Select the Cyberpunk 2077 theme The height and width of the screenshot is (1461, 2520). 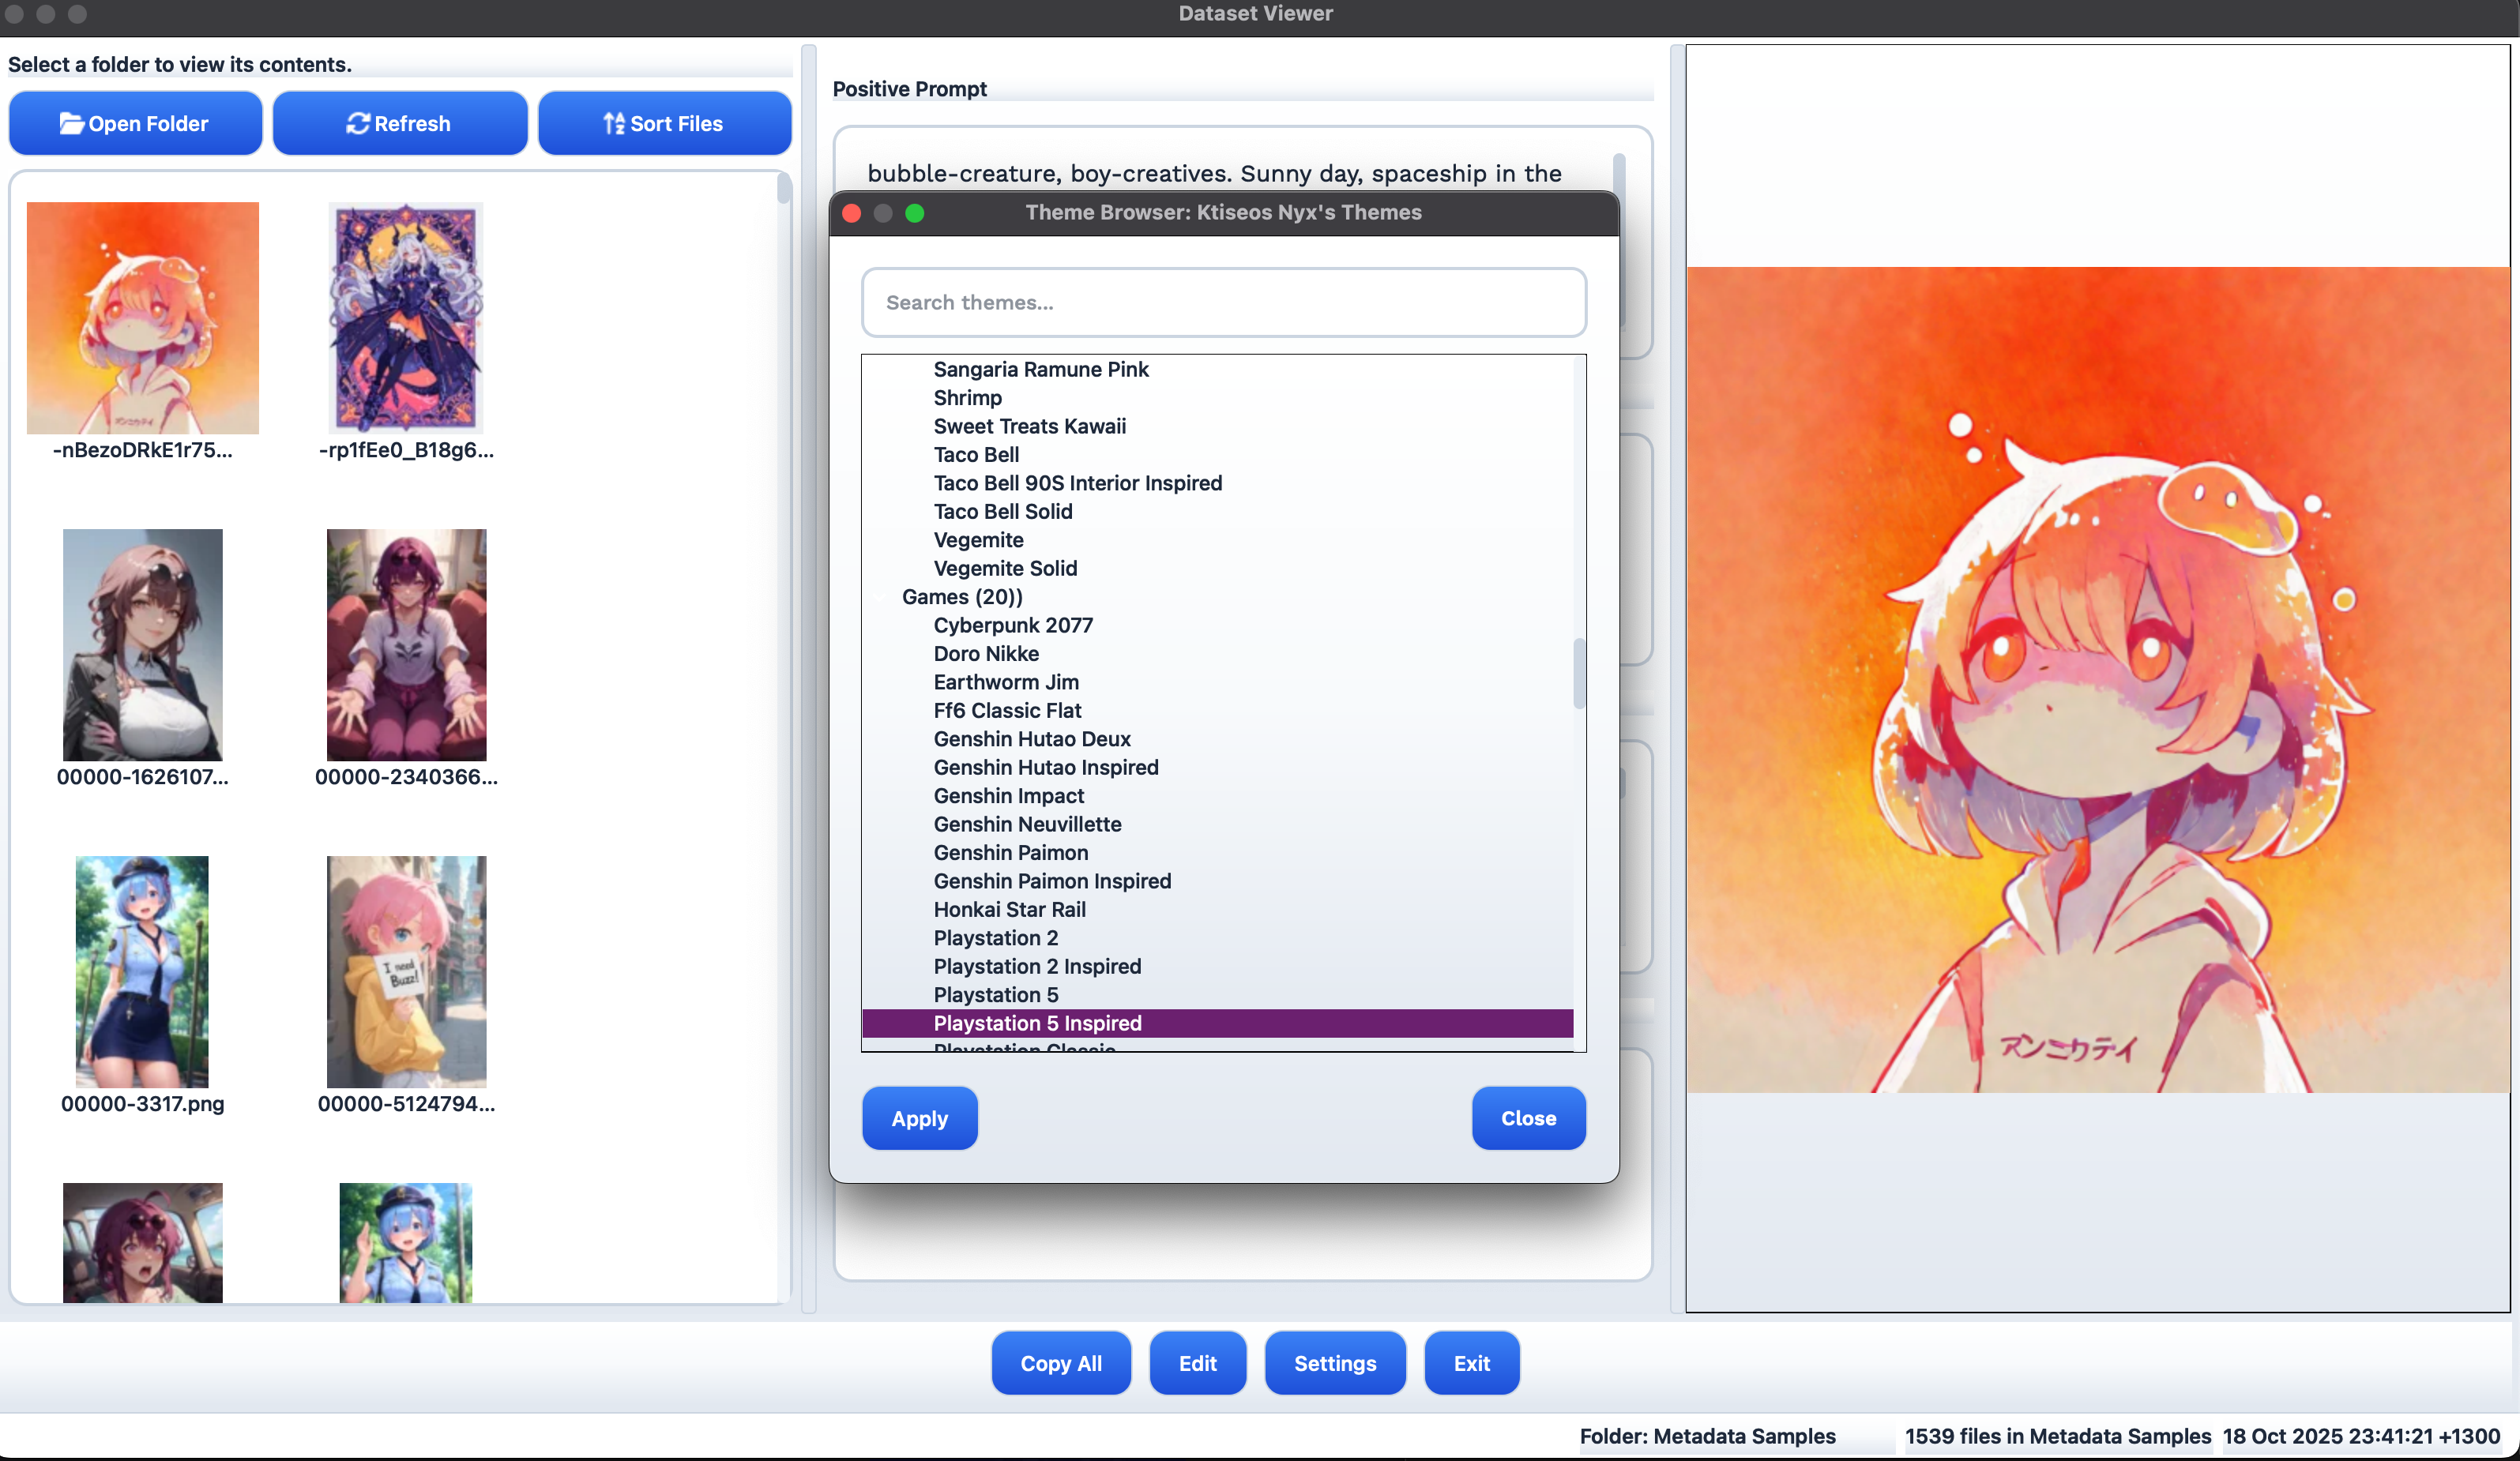tap(1012, 625)
